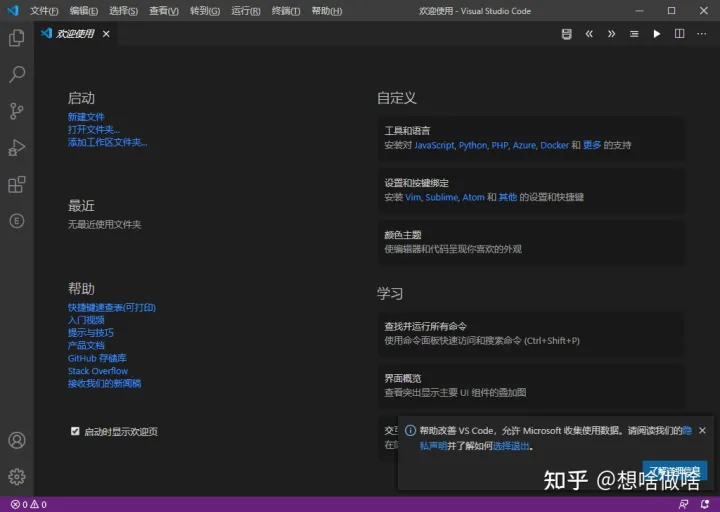
Task: Open the Run and Debug view
Action: tap(16, 148)
